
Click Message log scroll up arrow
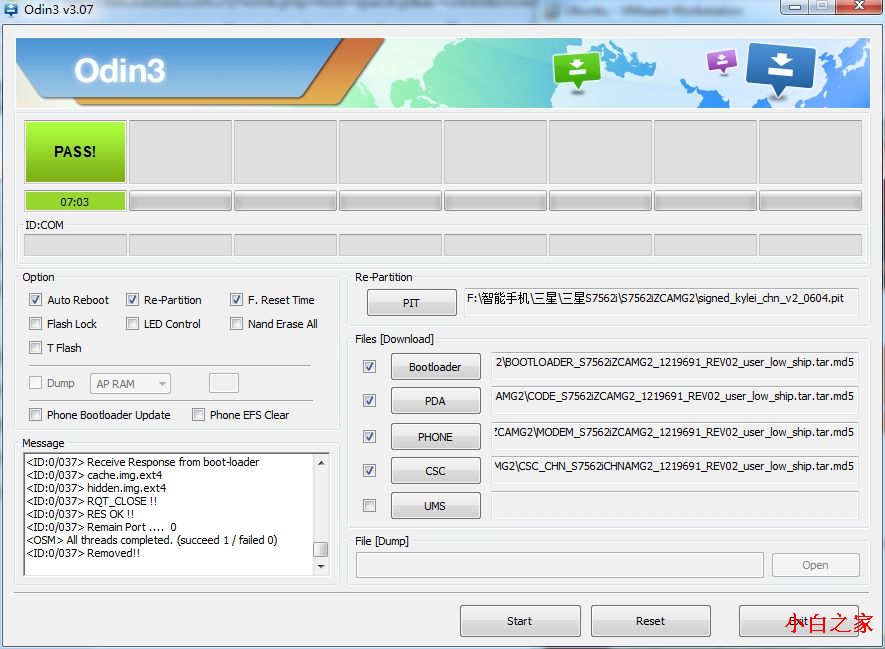pyautogui.click(x=321, y=463)
